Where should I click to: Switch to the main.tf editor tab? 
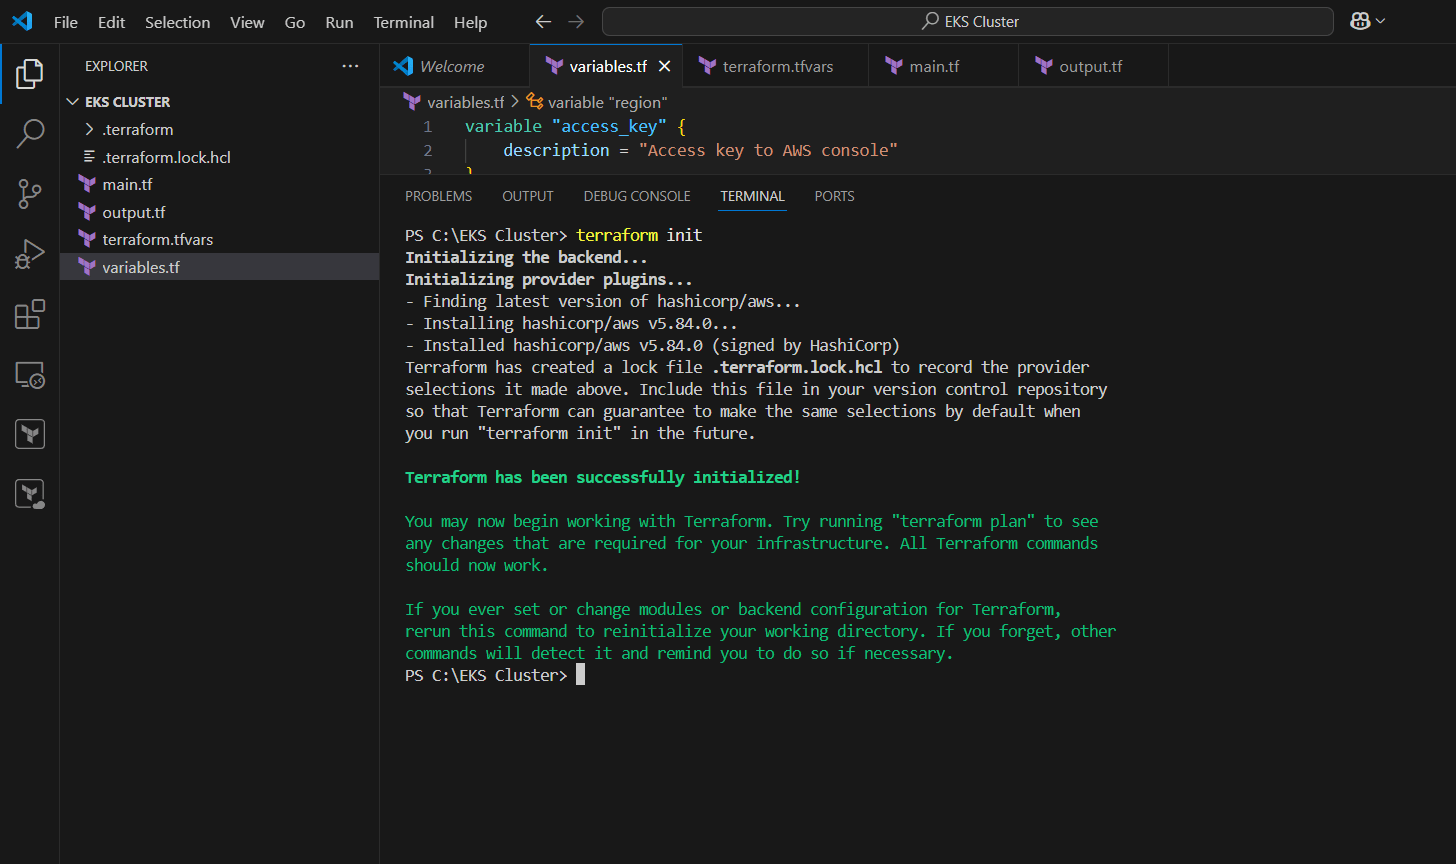tap(944, 66)
